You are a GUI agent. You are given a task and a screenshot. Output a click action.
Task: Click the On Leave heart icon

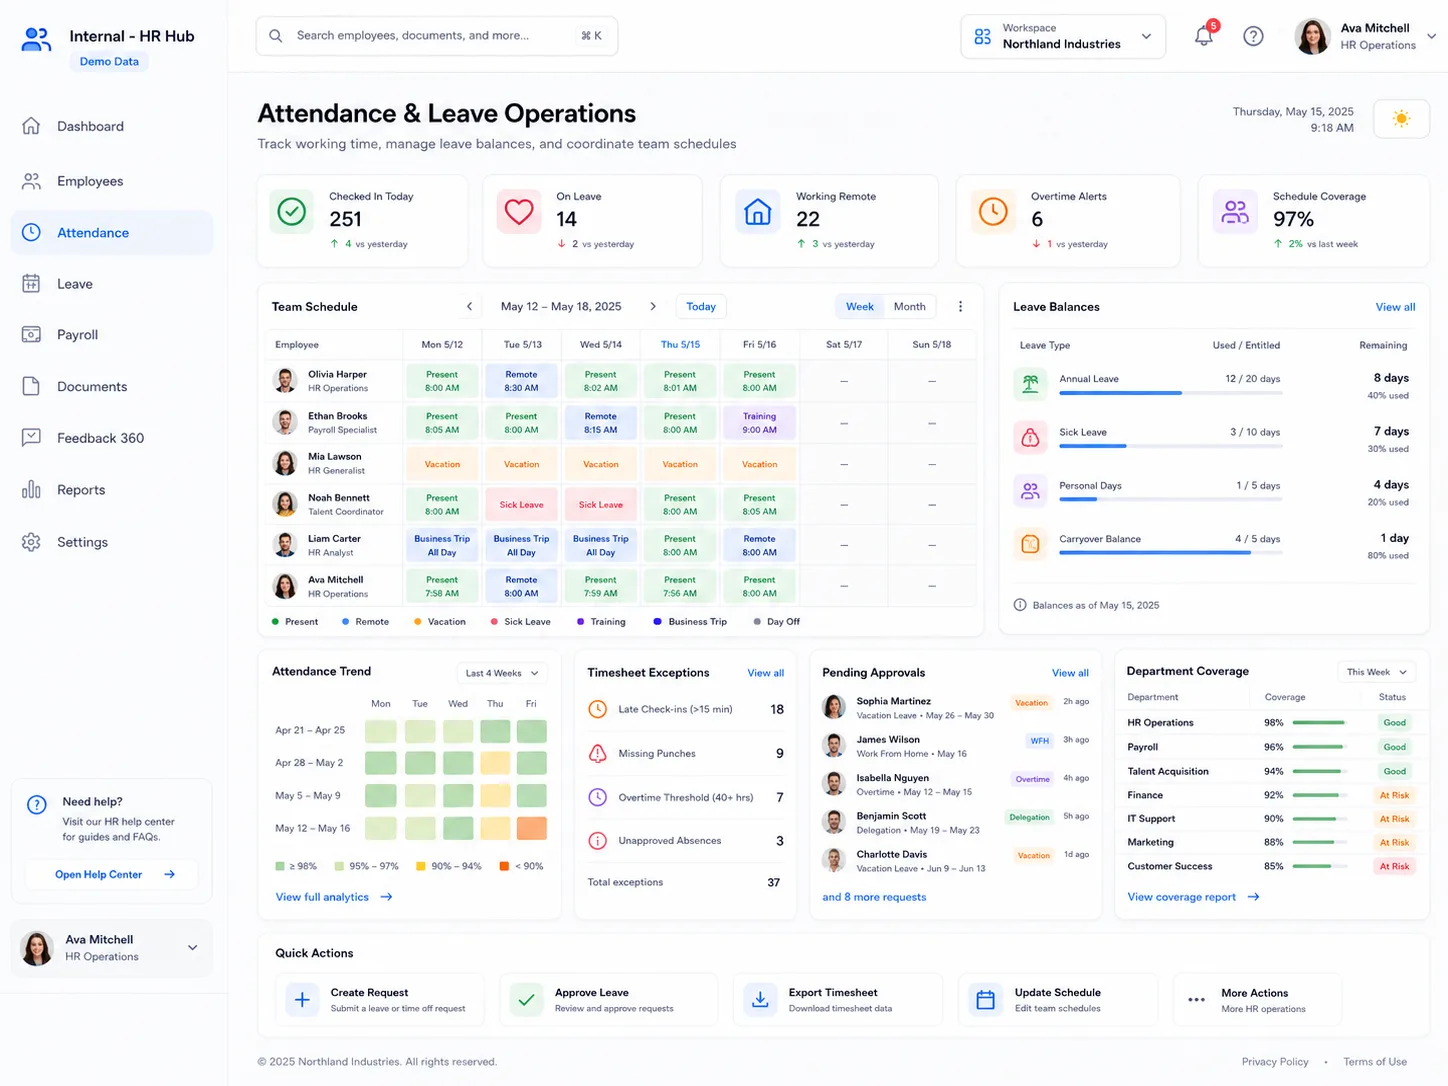pyautogui.click(x=519, y=212)
